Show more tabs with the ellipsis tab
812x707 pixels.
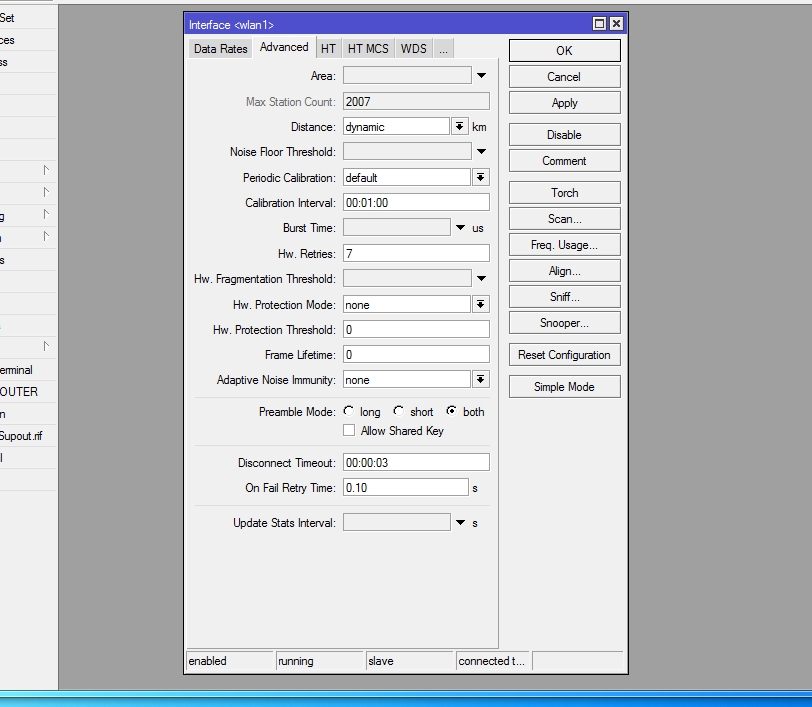(x=442, y=49)
